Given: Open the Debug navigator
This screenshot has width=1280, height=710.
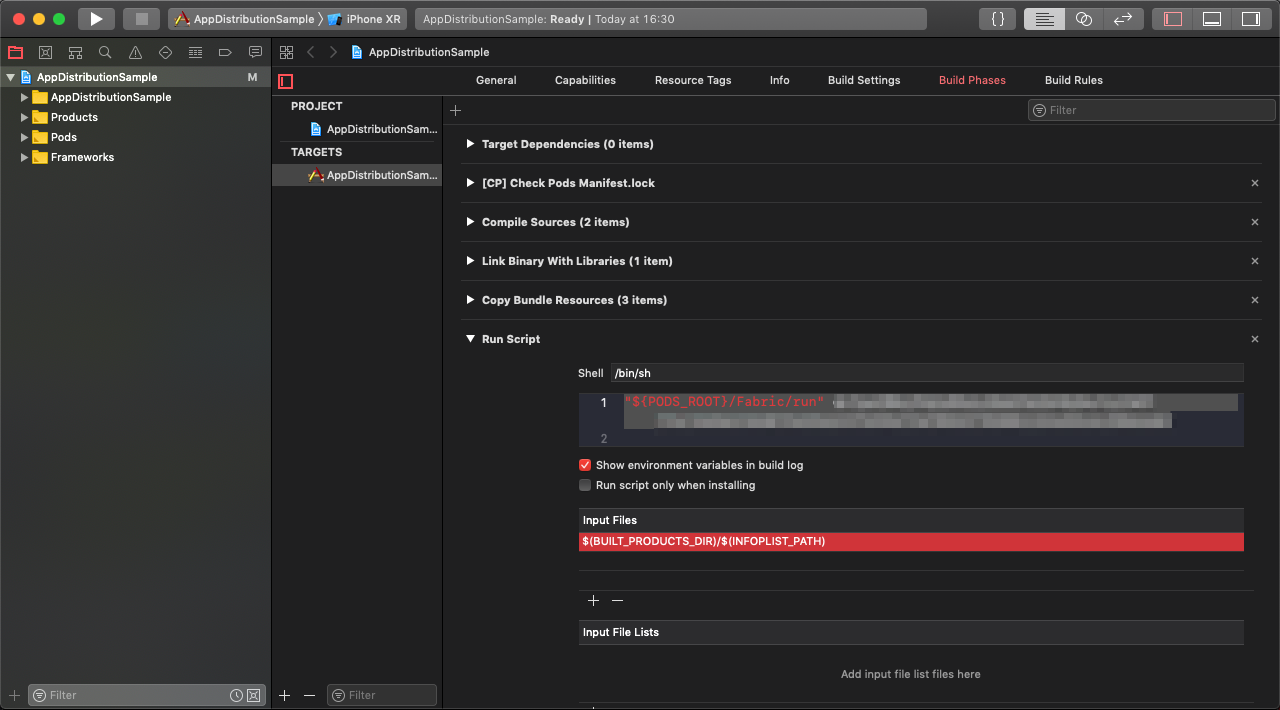Looking at the screenshot, I should (195, 52).
